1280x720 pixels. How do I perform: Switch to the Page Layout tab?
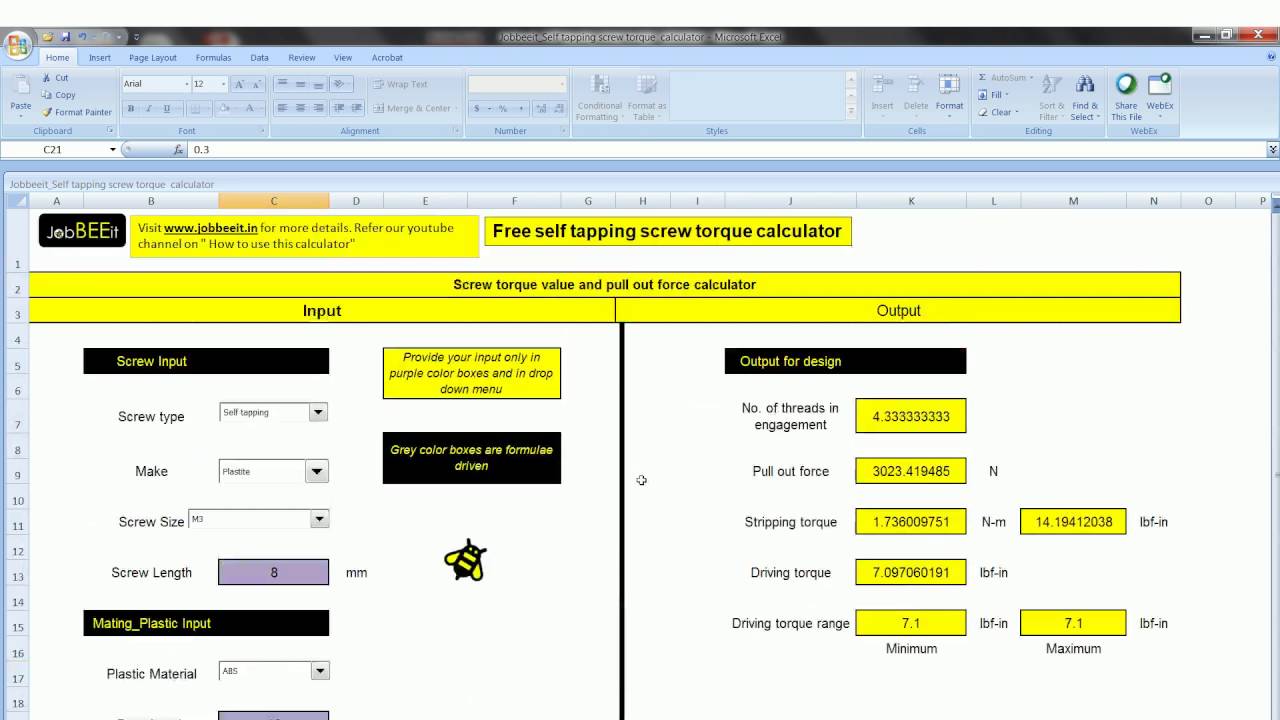pyautogui.click(x=152, y=58)
